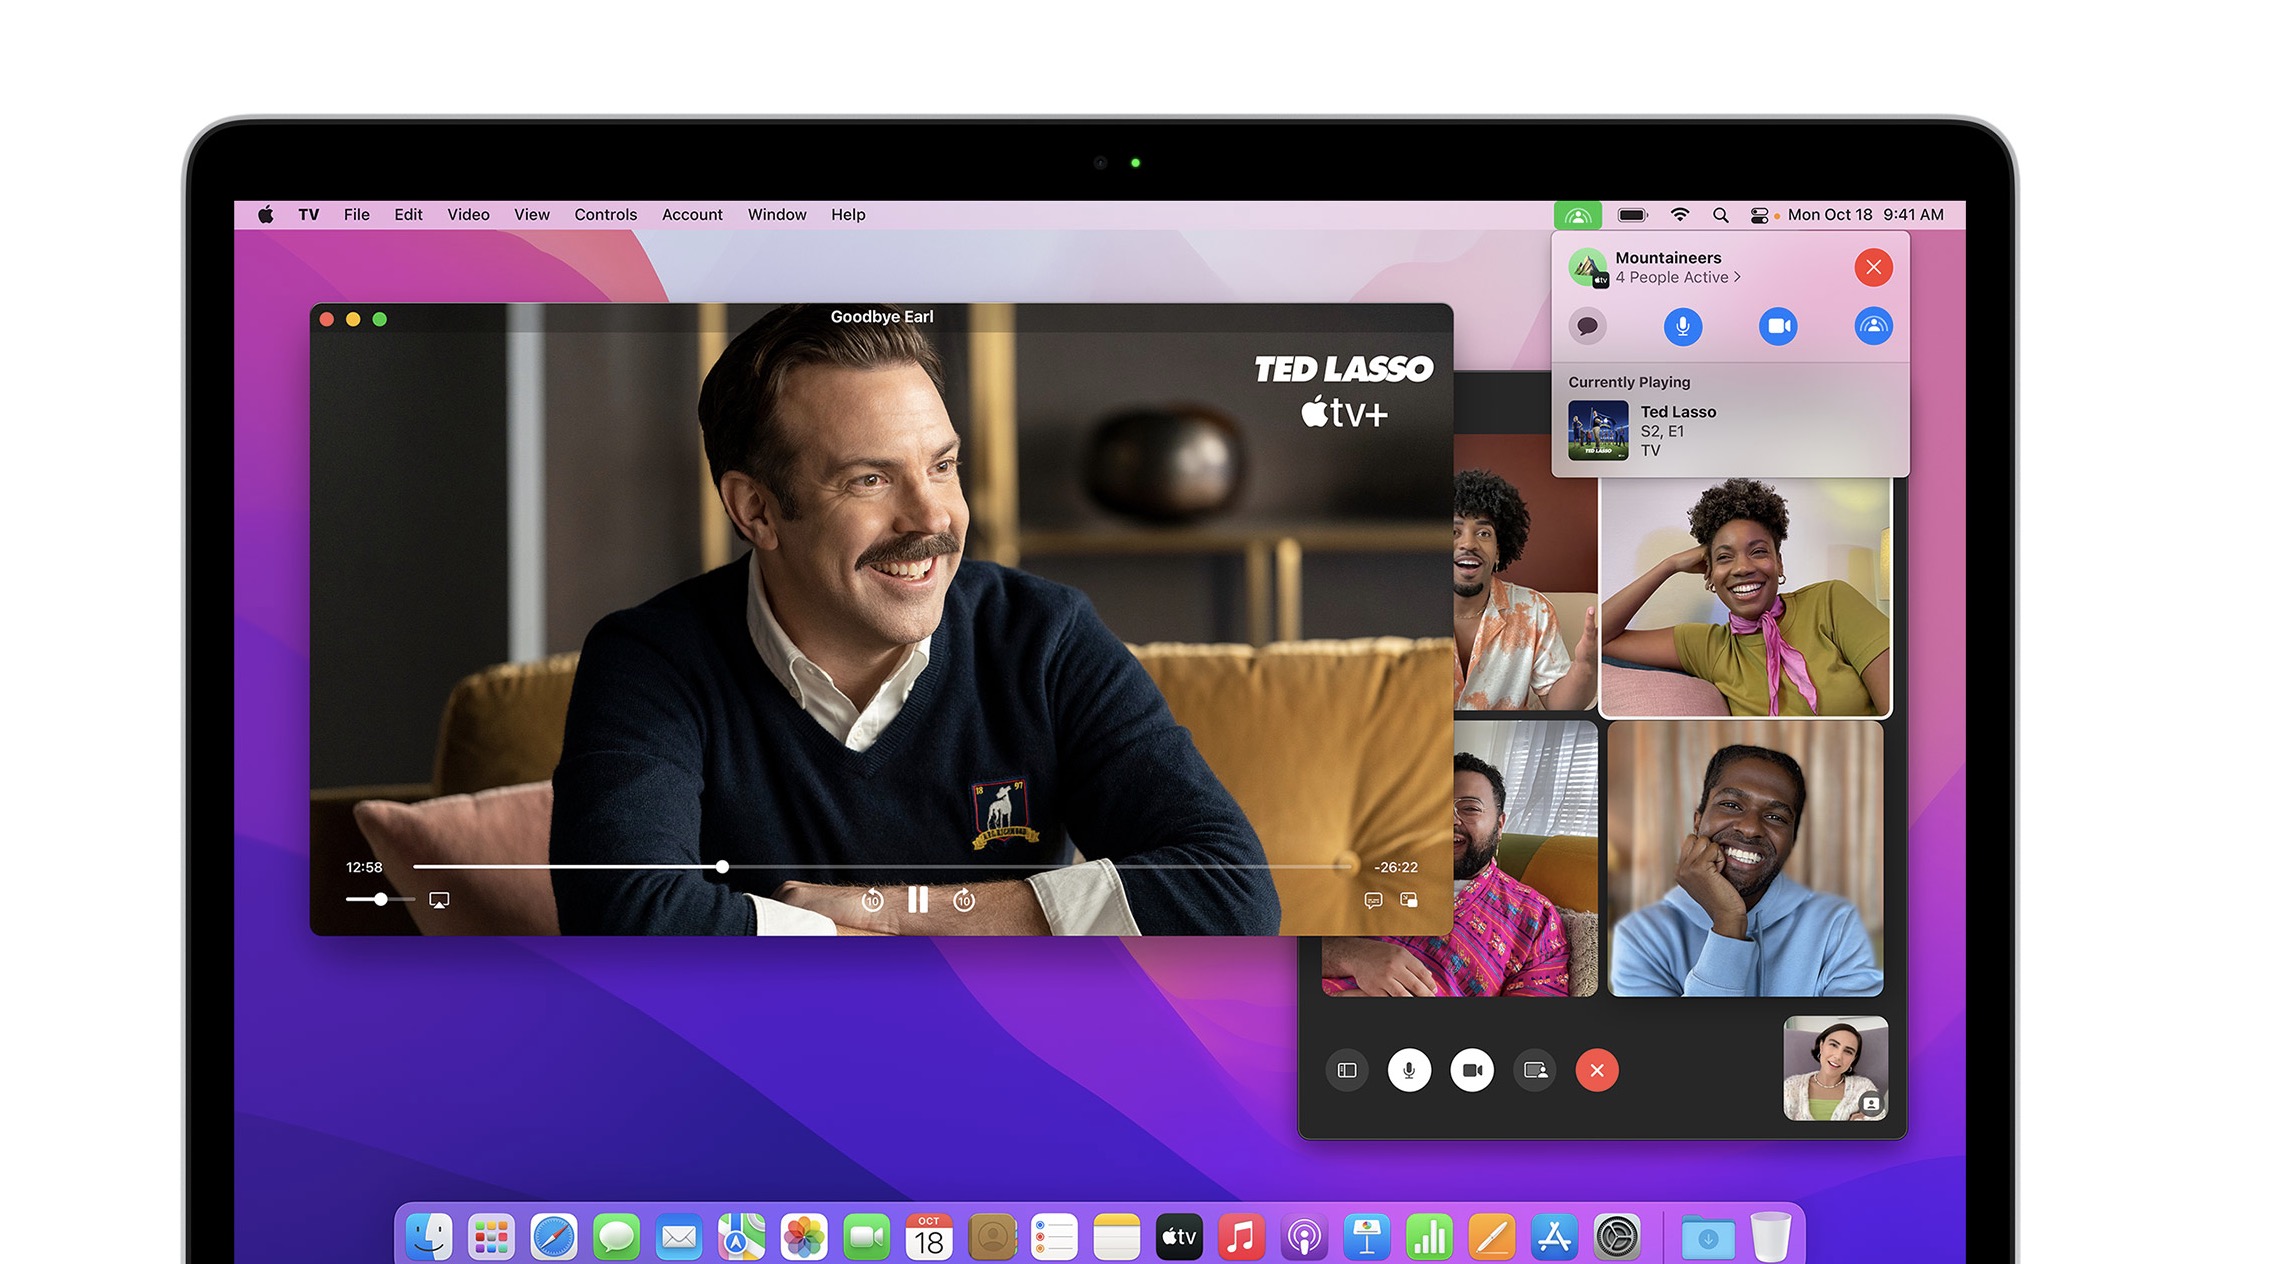
Task: Open Messages bubble in SharePlay panel
Action: pyautogui.click(x=1587, y=326)
